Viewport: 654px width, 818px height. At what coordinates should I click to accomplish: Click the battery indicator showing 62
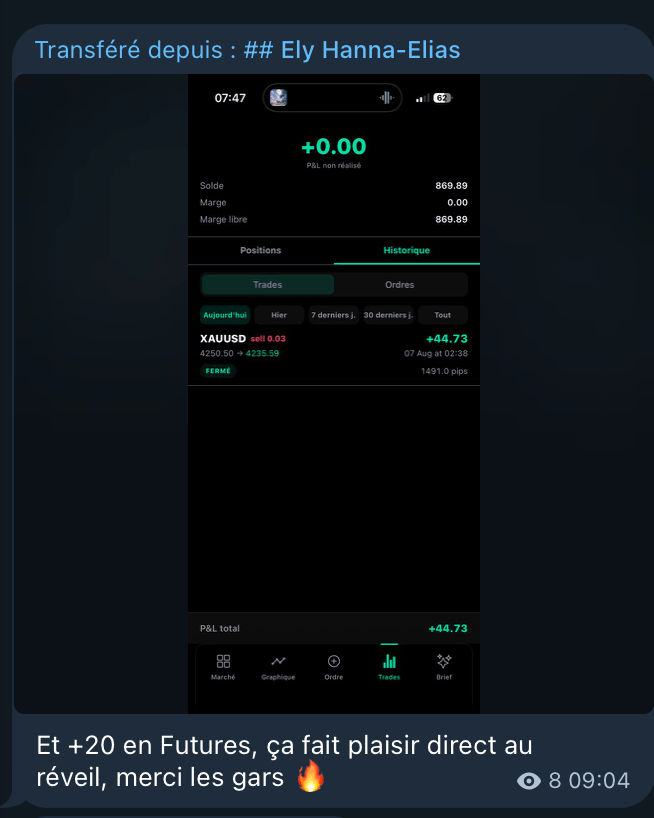[443, 98]
